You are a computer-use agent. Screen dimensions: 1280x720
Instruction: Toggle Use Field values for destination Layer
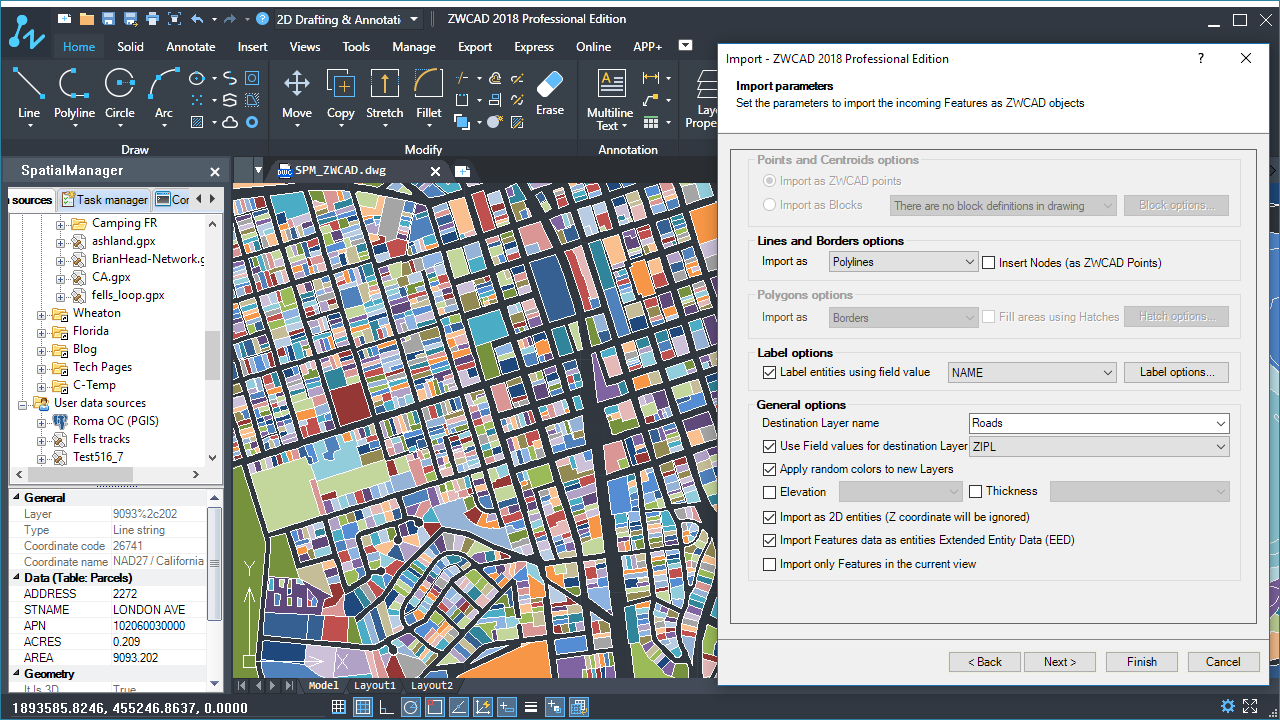pyautogui.click(x=769, y=446)
